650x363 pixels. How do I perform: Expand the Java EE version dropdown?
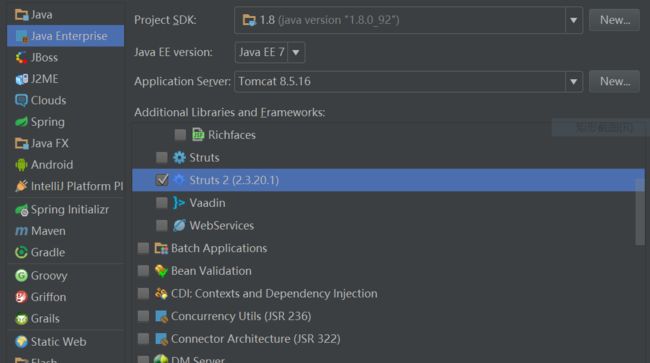(296, 52)
